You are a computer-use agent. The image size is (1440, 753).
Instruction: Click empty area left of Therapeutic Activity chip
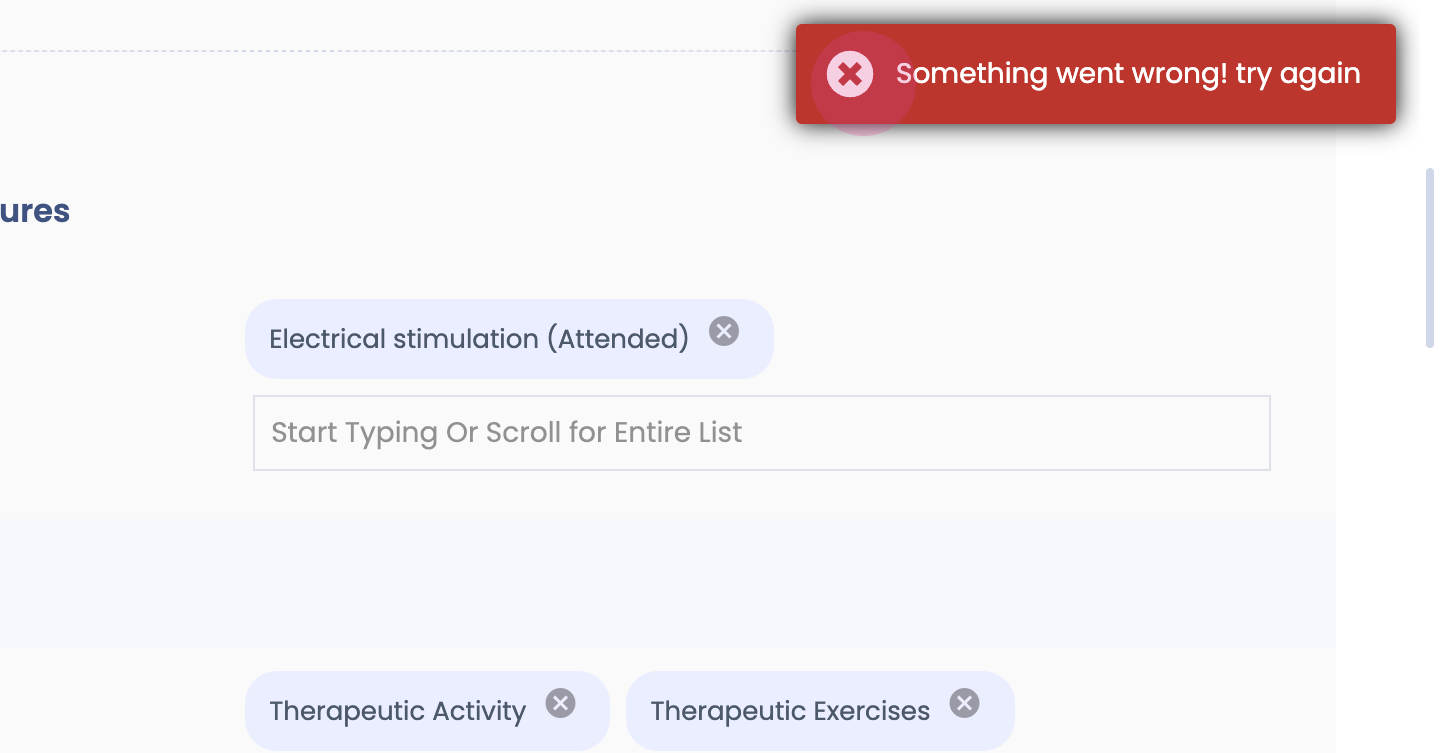[x=120, y=711]
